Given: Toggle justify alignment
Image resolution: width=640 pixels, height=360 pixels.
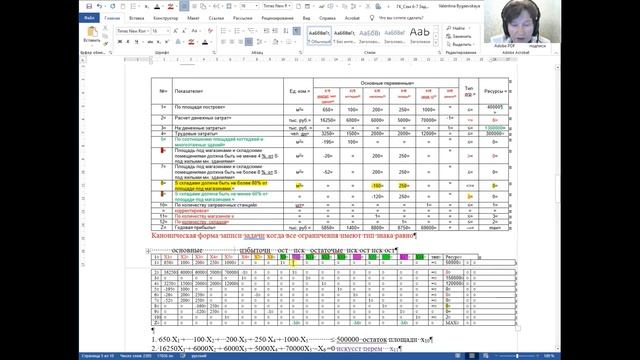Looking at the screenshot, I should [249, 42].
